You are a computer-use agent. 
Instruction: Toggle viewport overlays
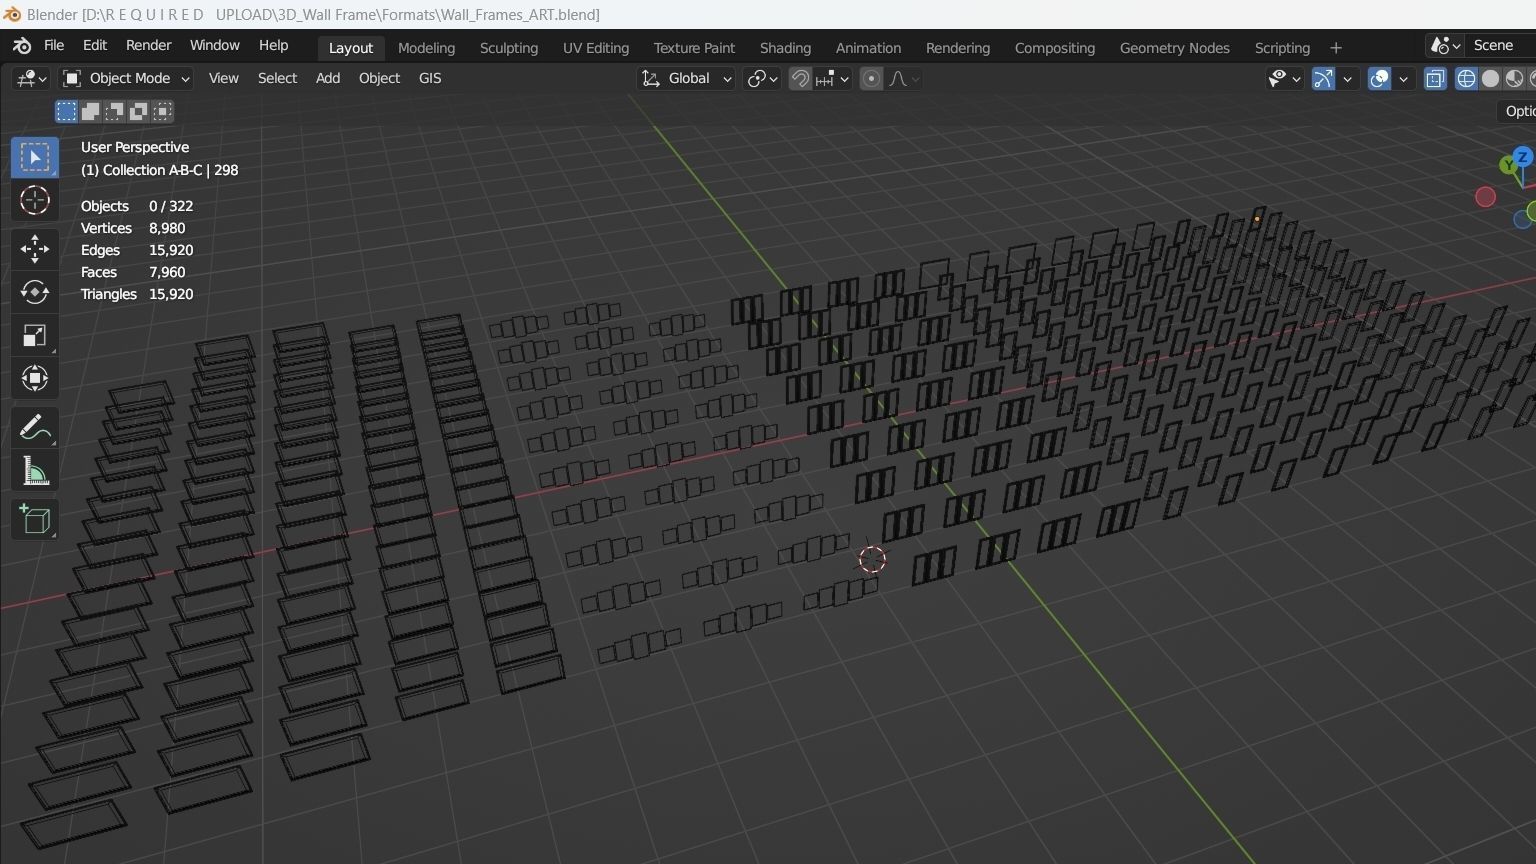tap(1379, 78)
